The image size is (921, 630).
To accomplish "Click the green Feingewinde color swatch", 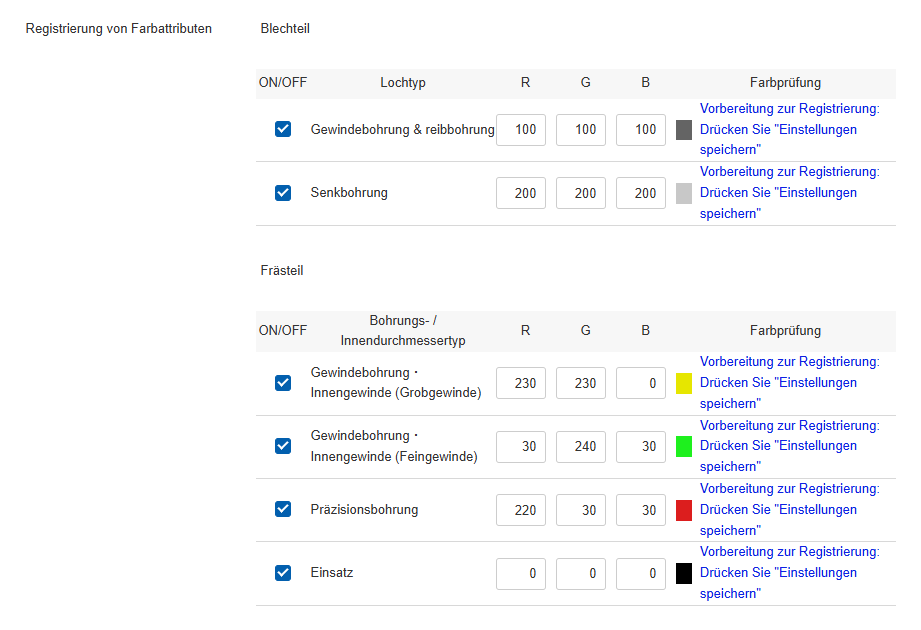I will [x=684, y=447].
